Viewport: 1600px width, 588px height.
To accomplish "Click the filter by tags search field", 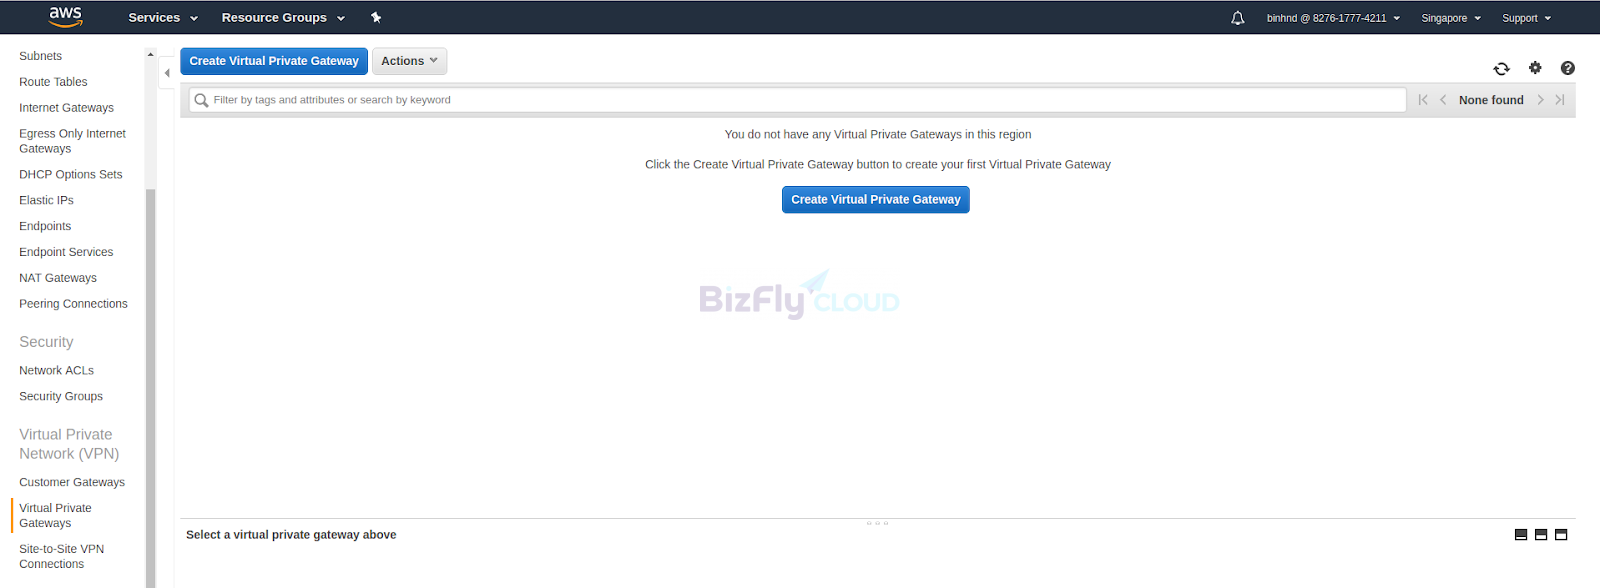I will [x=797, y=100].
